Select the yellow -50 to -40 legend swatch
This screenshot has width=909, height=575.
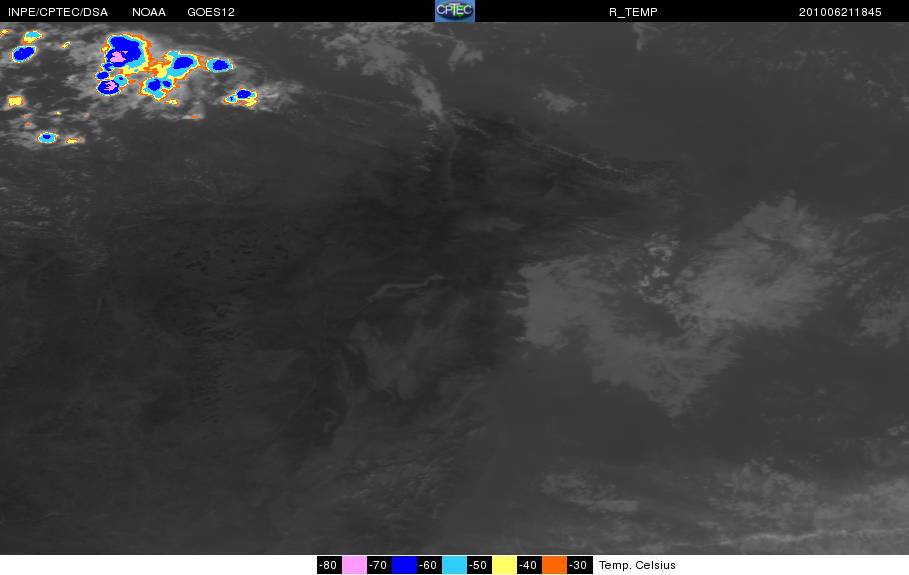click(x=504, y=565)
